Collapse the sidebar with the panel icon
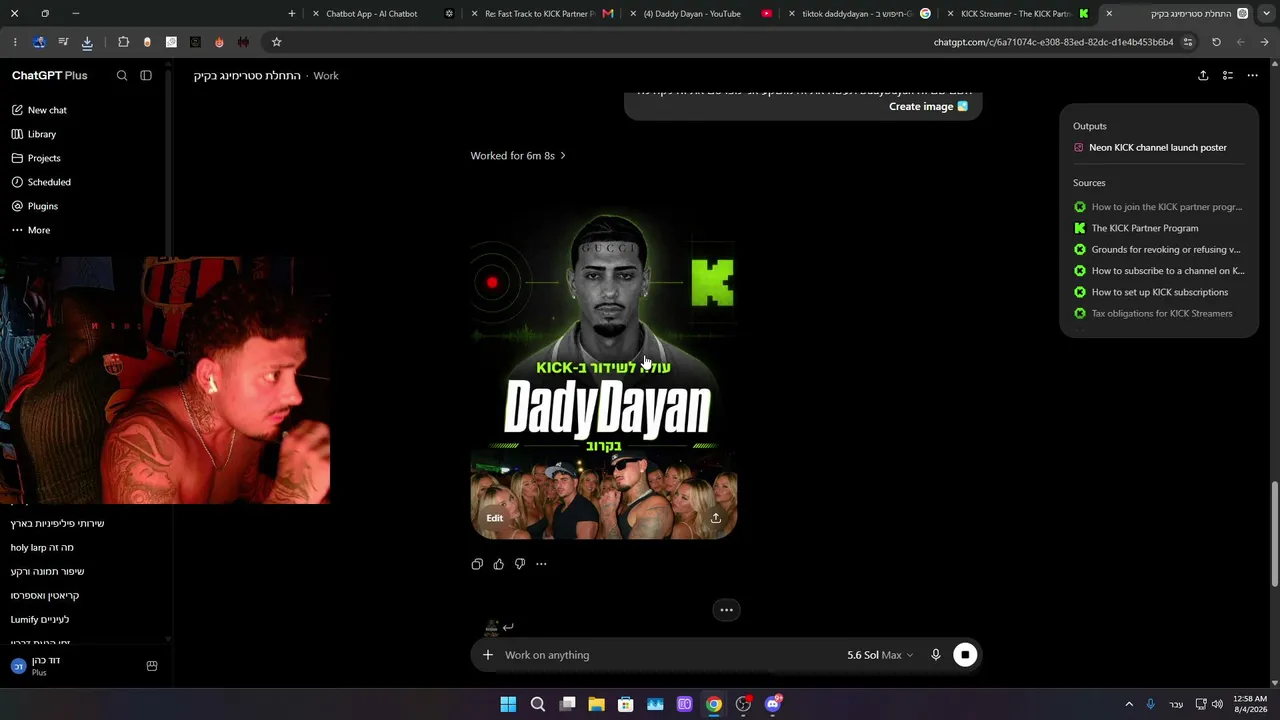This screenshot has width=1280, height=720. point(146,76)
